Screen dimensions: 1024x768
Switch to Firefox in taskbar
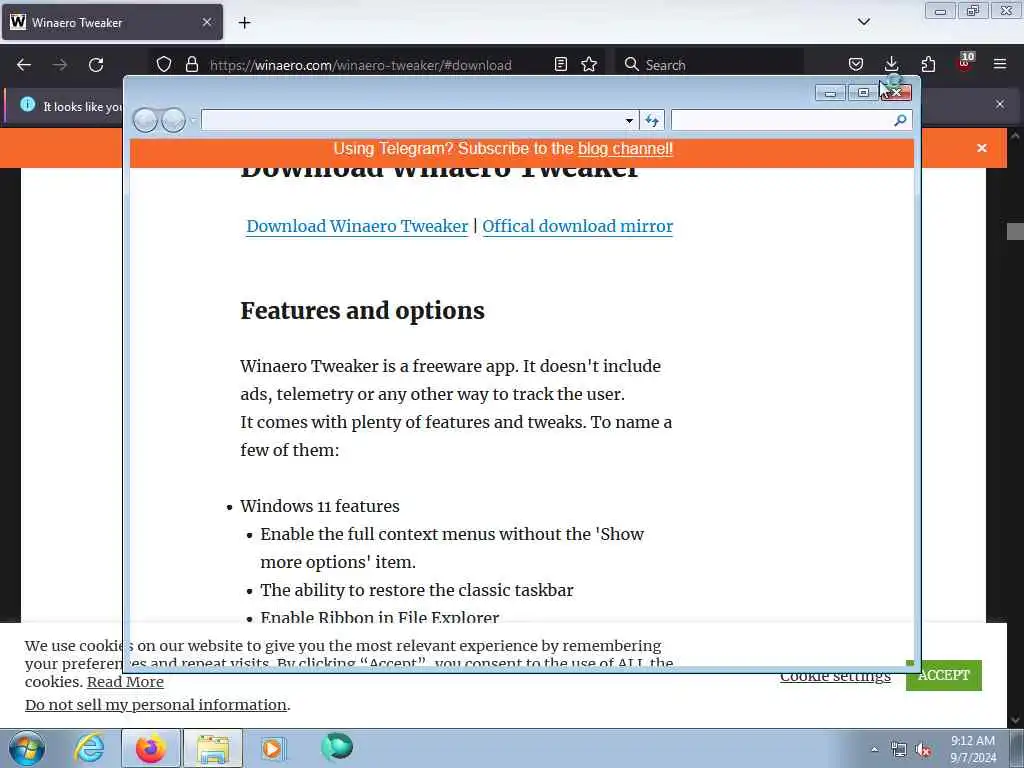151,748
